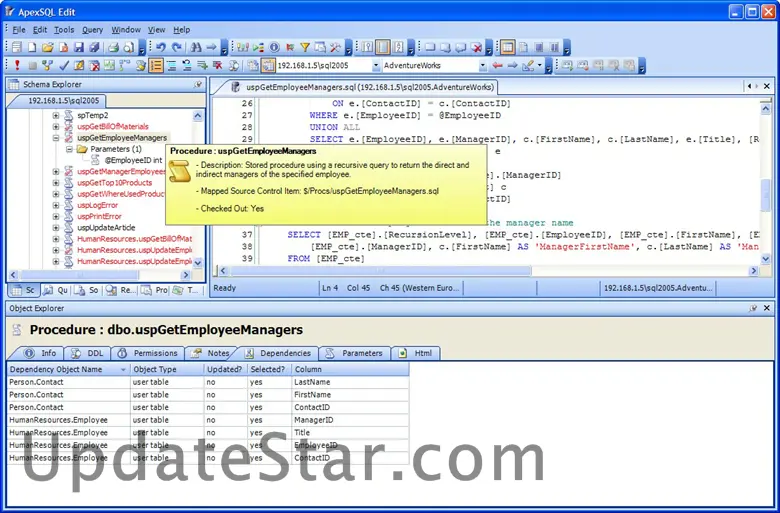The width and height of the screenshot is (780, 513).
Task: Toggle the highlighted panel layout button
Action: 383,48
